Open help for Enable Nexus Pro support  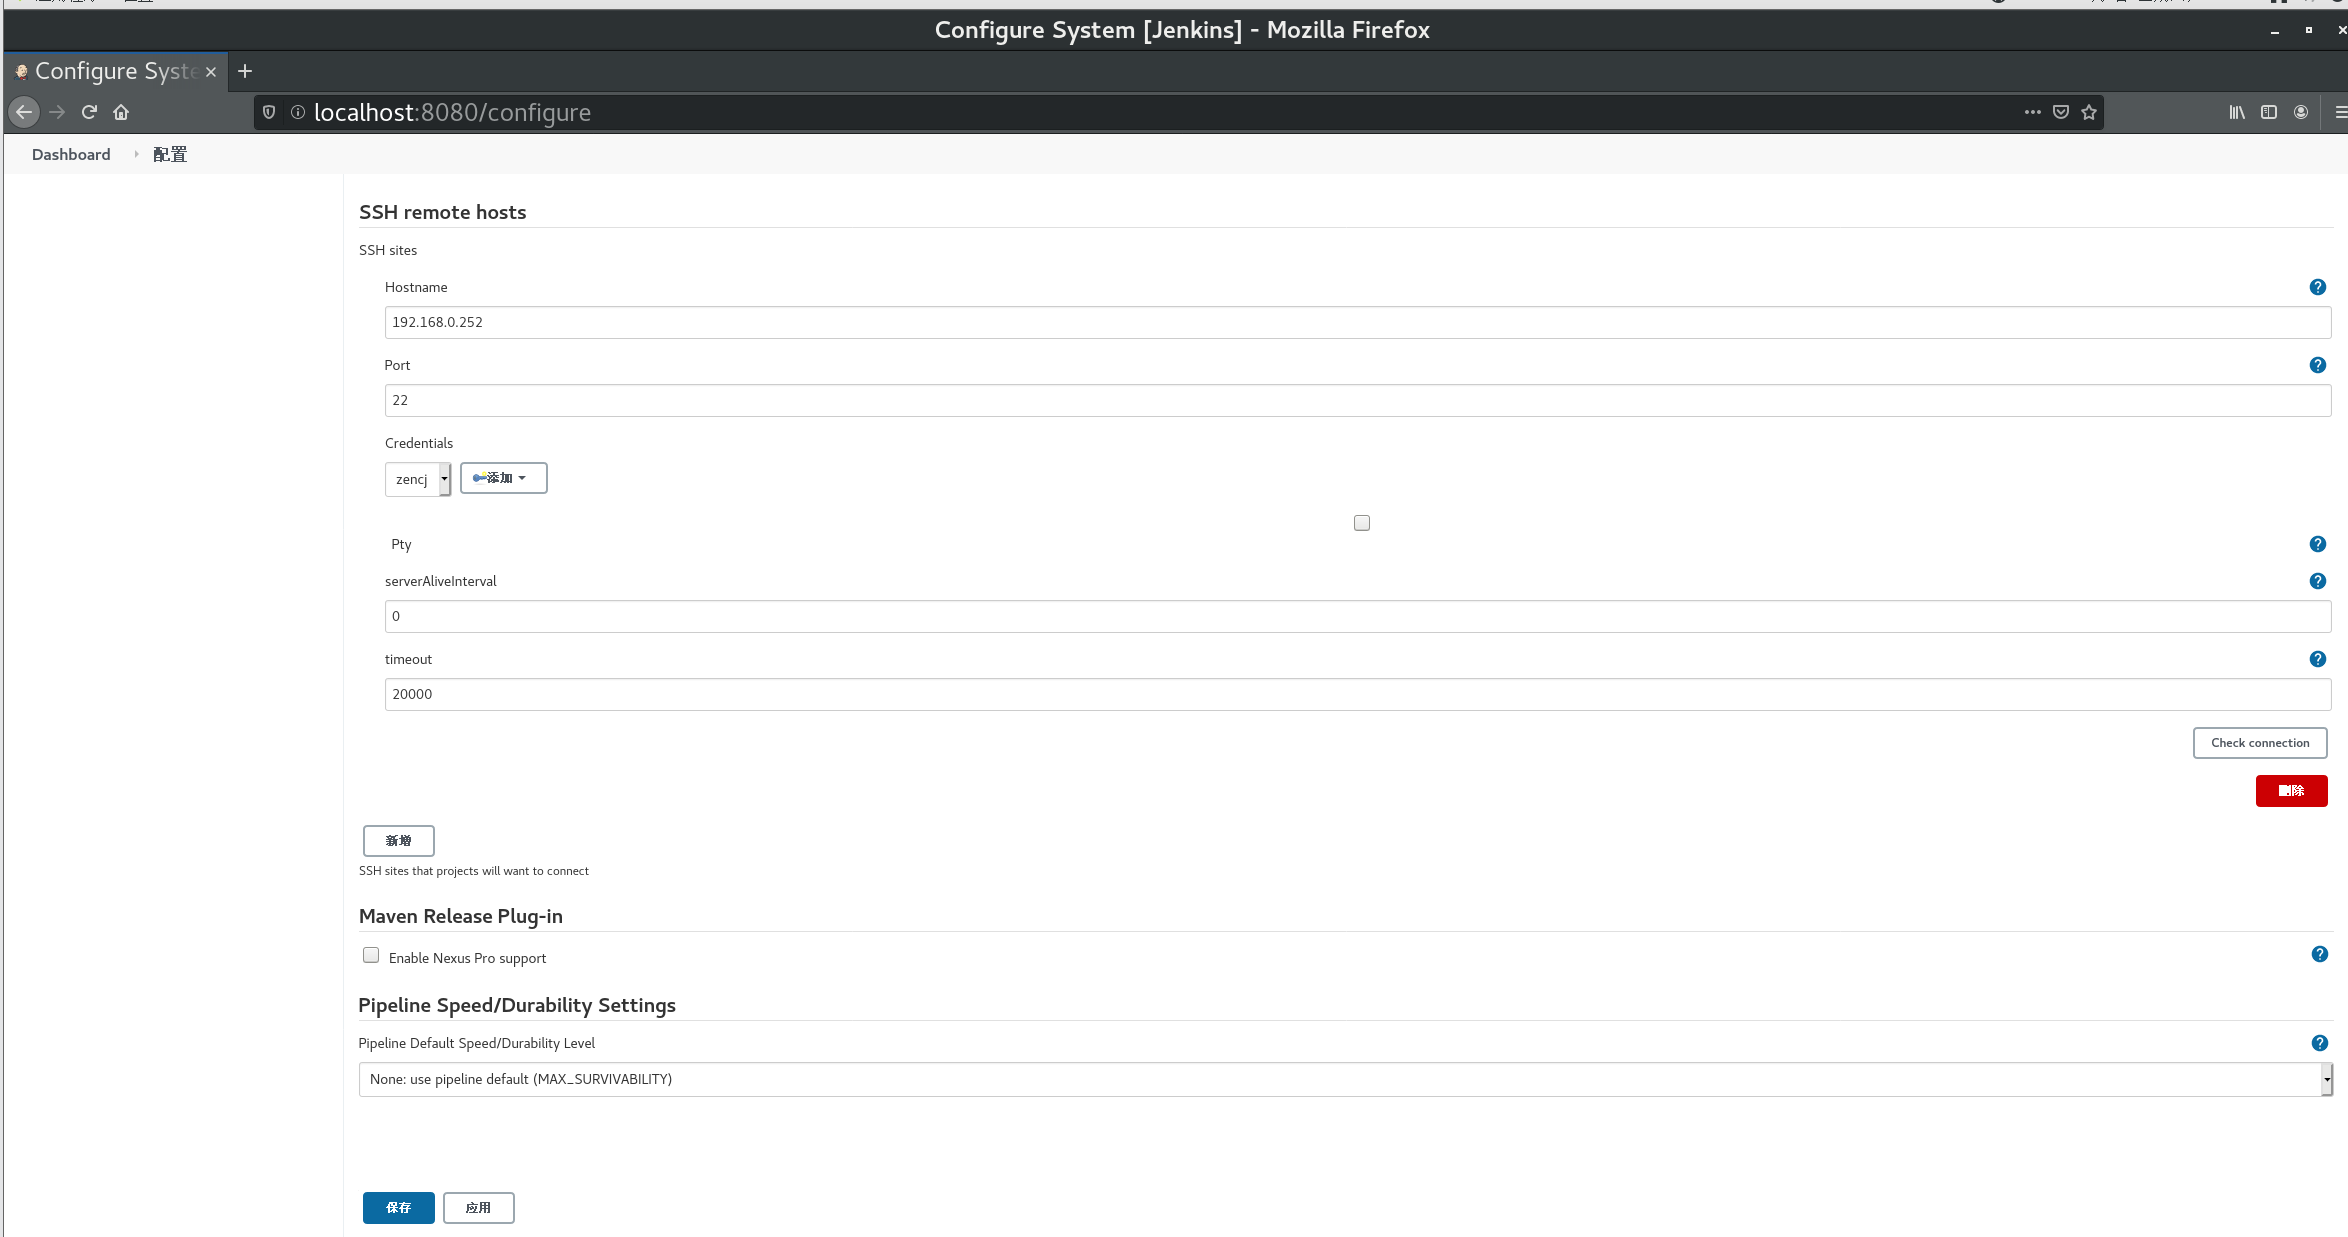coord(2319,954)
